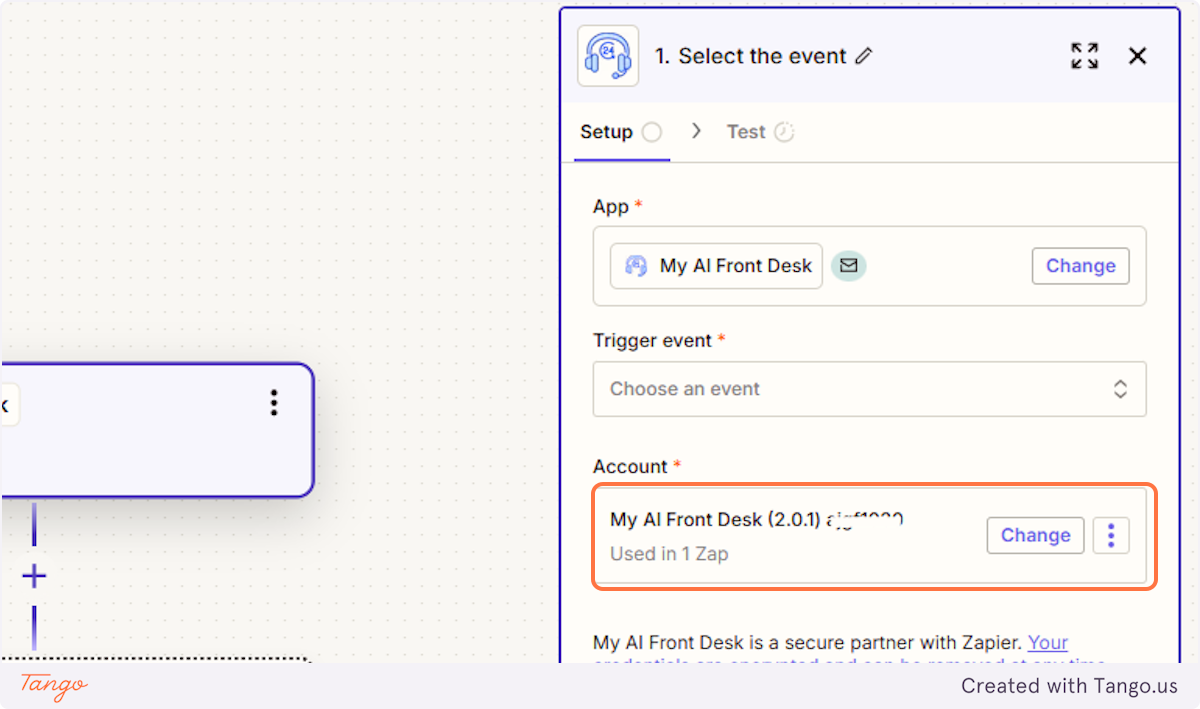Click the small icon inside the app chip
This screenshot has height=709, width=1200.
(636, 266)
